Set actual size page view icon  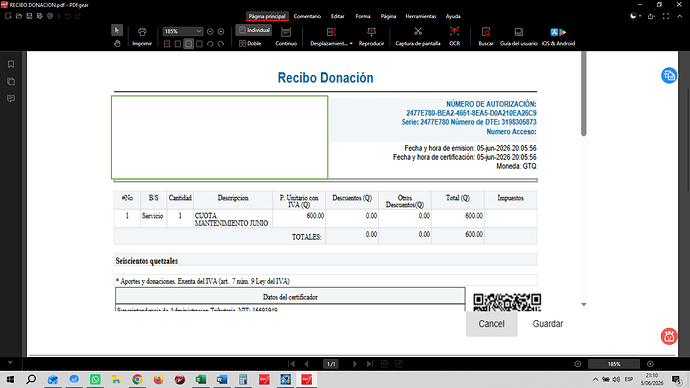(167, 44)
